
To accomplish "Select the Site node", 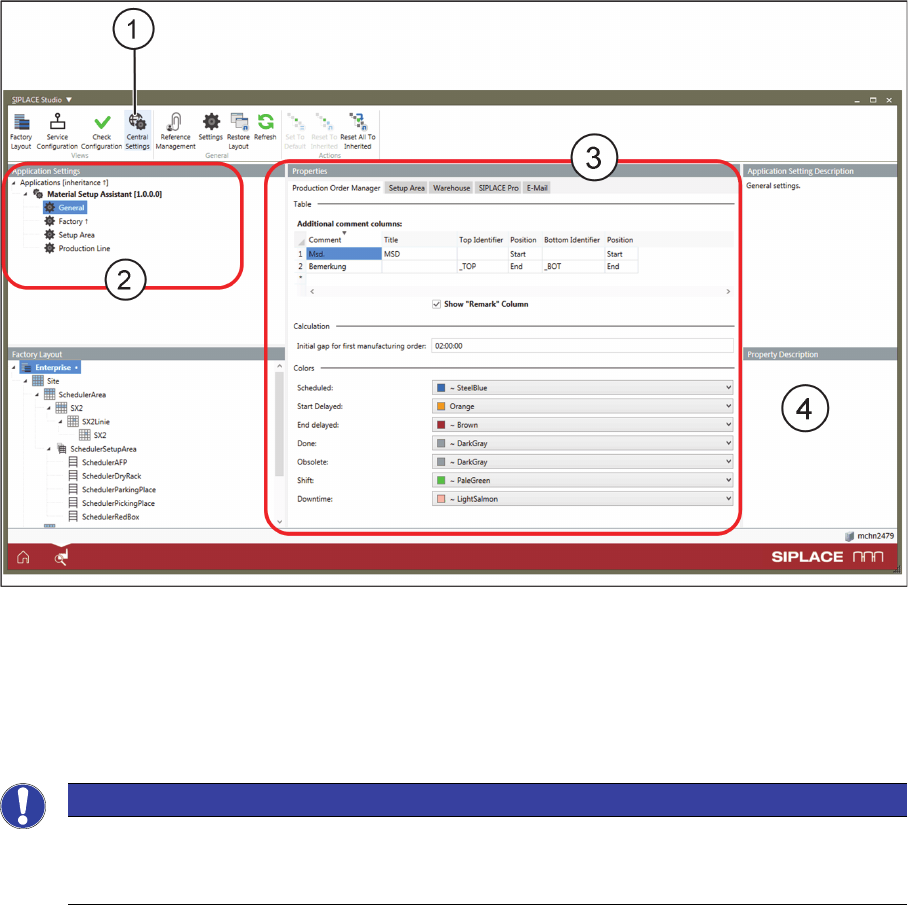I will coord(46,381).
